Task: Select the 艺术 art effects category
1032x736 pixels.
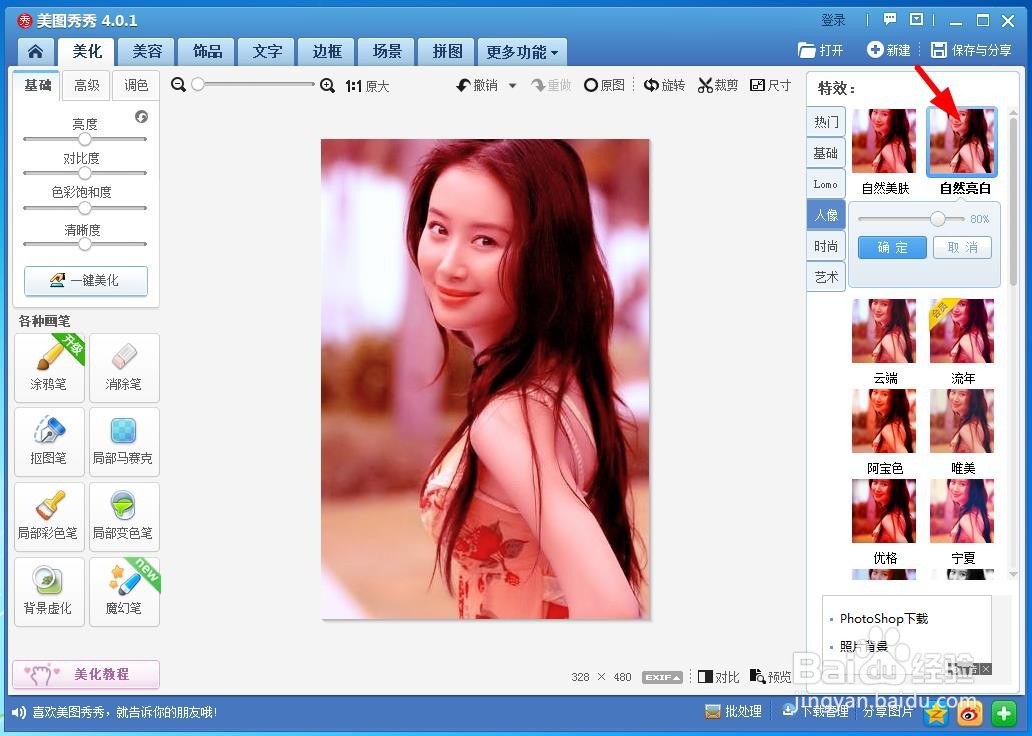Action: pos(826,277)
